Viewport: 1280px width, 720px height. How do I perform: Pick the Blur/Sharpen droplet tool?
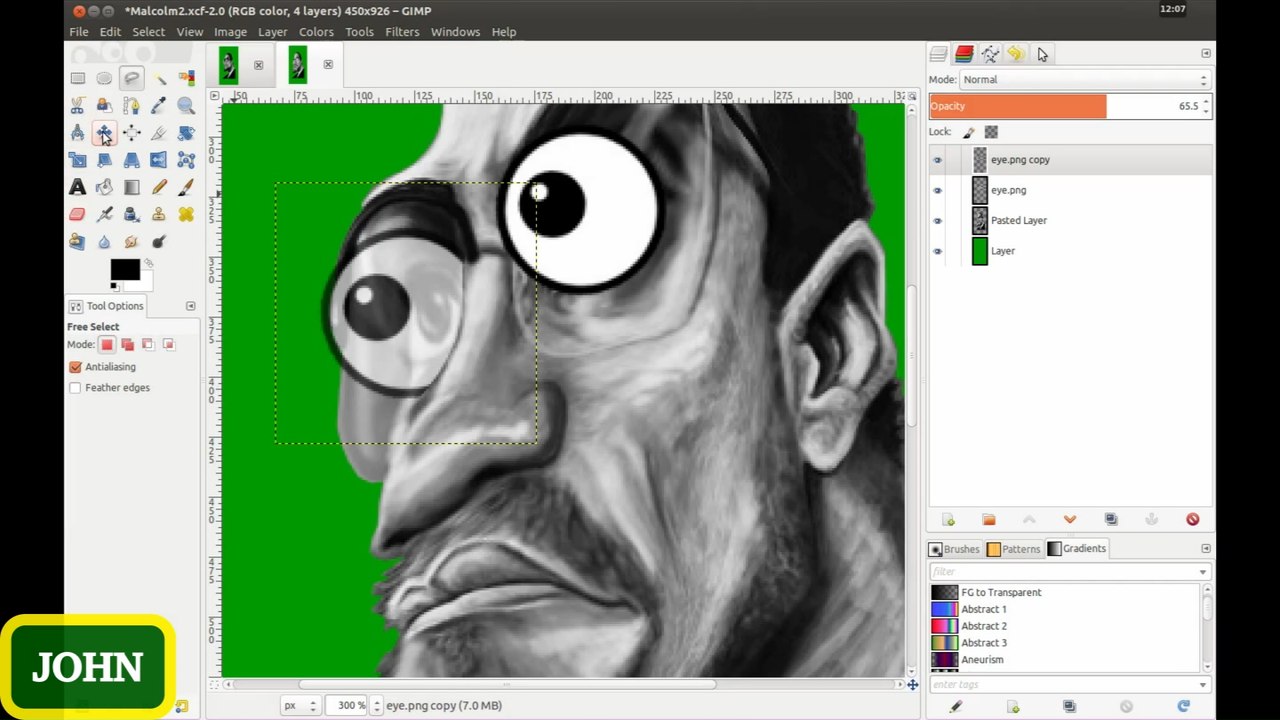104,241
